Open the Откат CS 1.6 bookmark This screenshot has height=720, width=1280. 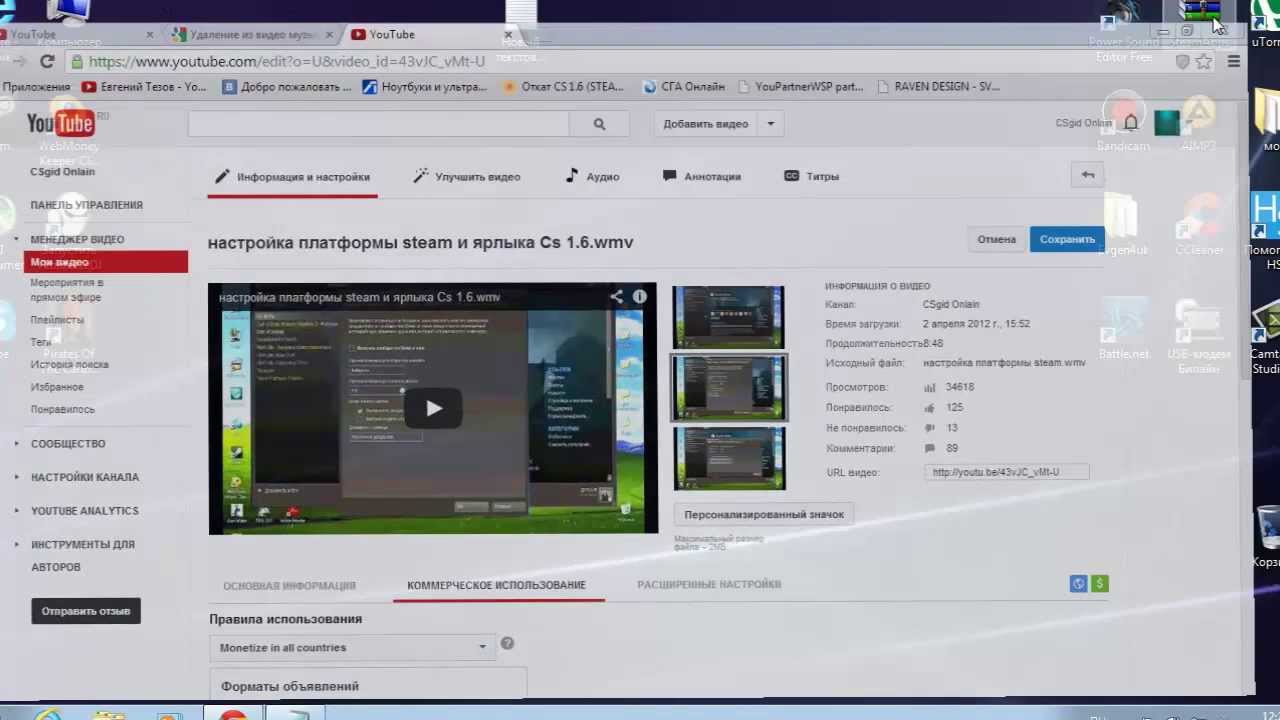(x=563, y=87)
